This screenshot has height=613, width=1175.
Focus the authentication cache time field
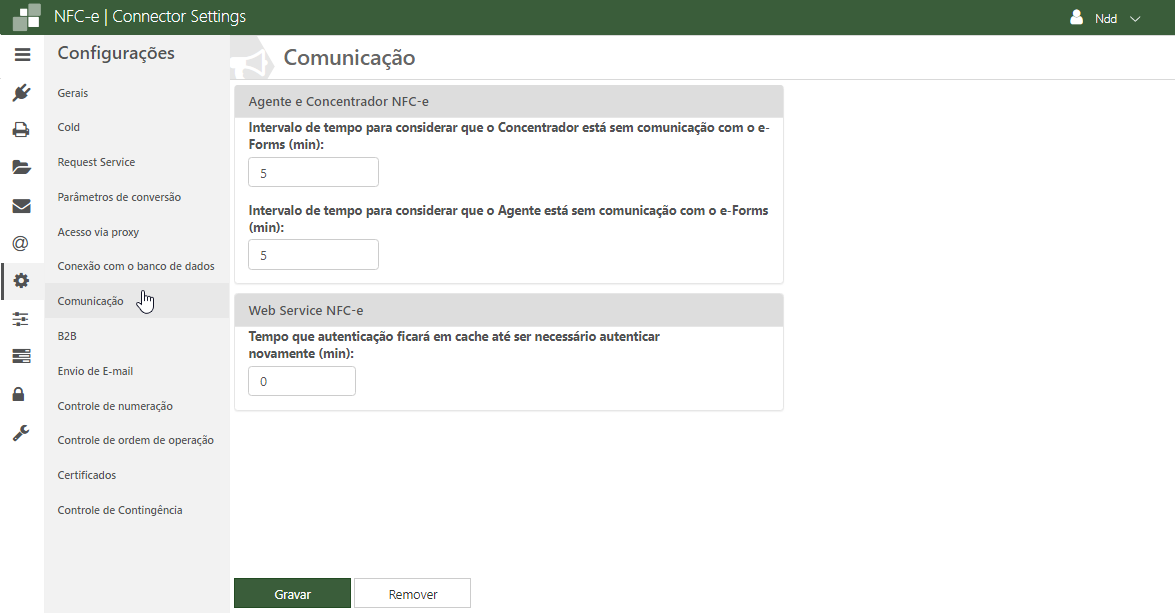click(302, 381)
